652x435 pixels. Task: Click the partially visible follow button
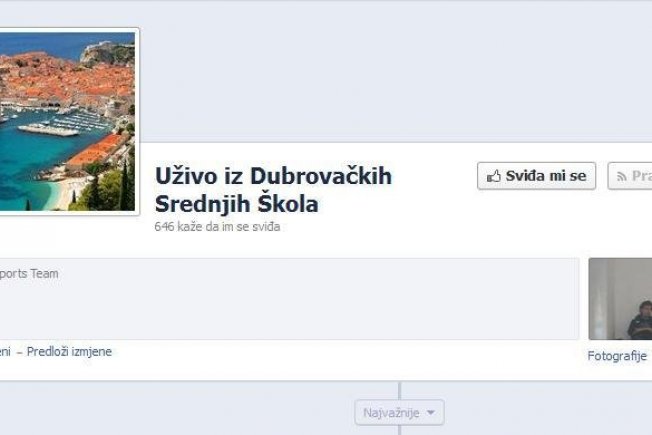click(630, 176)
